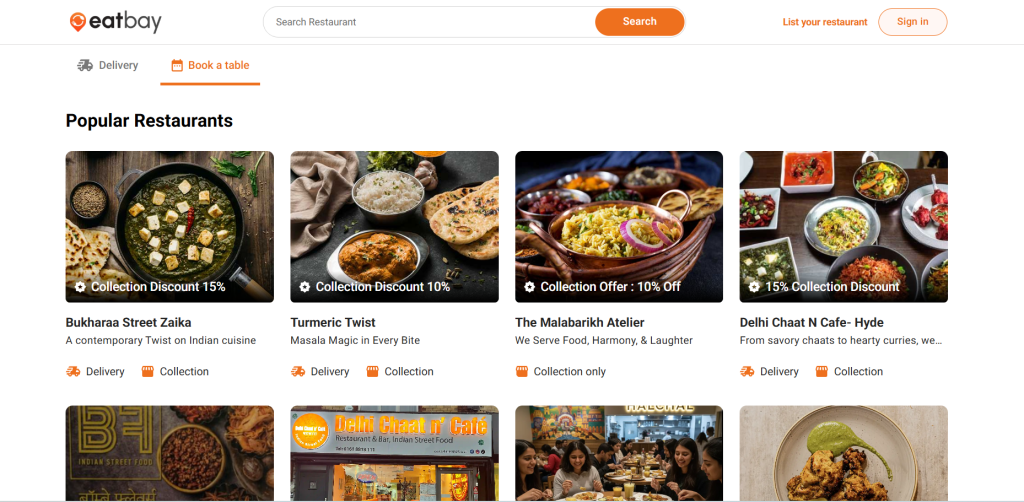Click the eatbay logo icon
Screen dimensions: 1024x502
click(77, 22)
